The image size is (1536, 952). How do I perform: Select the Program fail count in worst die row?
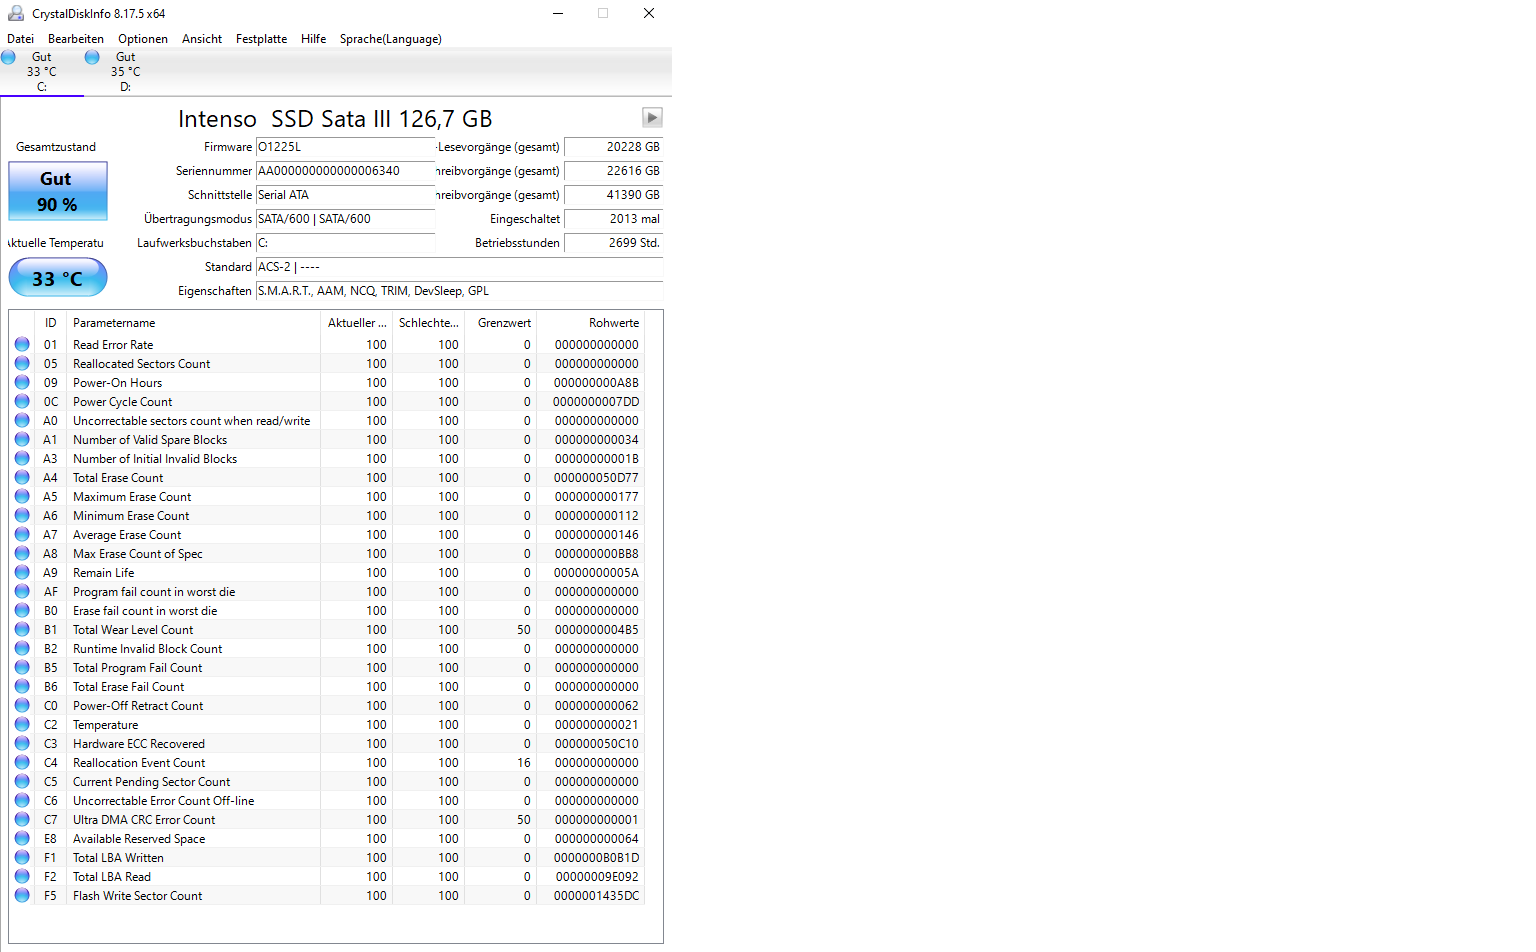[x=328, y=591]
